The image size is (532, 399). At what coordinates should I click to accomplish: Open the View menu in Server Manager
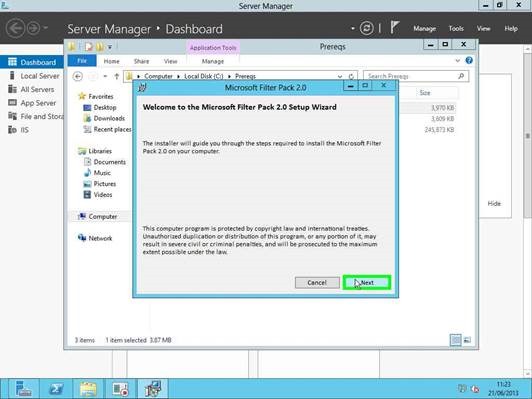pyautogui.click(x=483, y=28)
